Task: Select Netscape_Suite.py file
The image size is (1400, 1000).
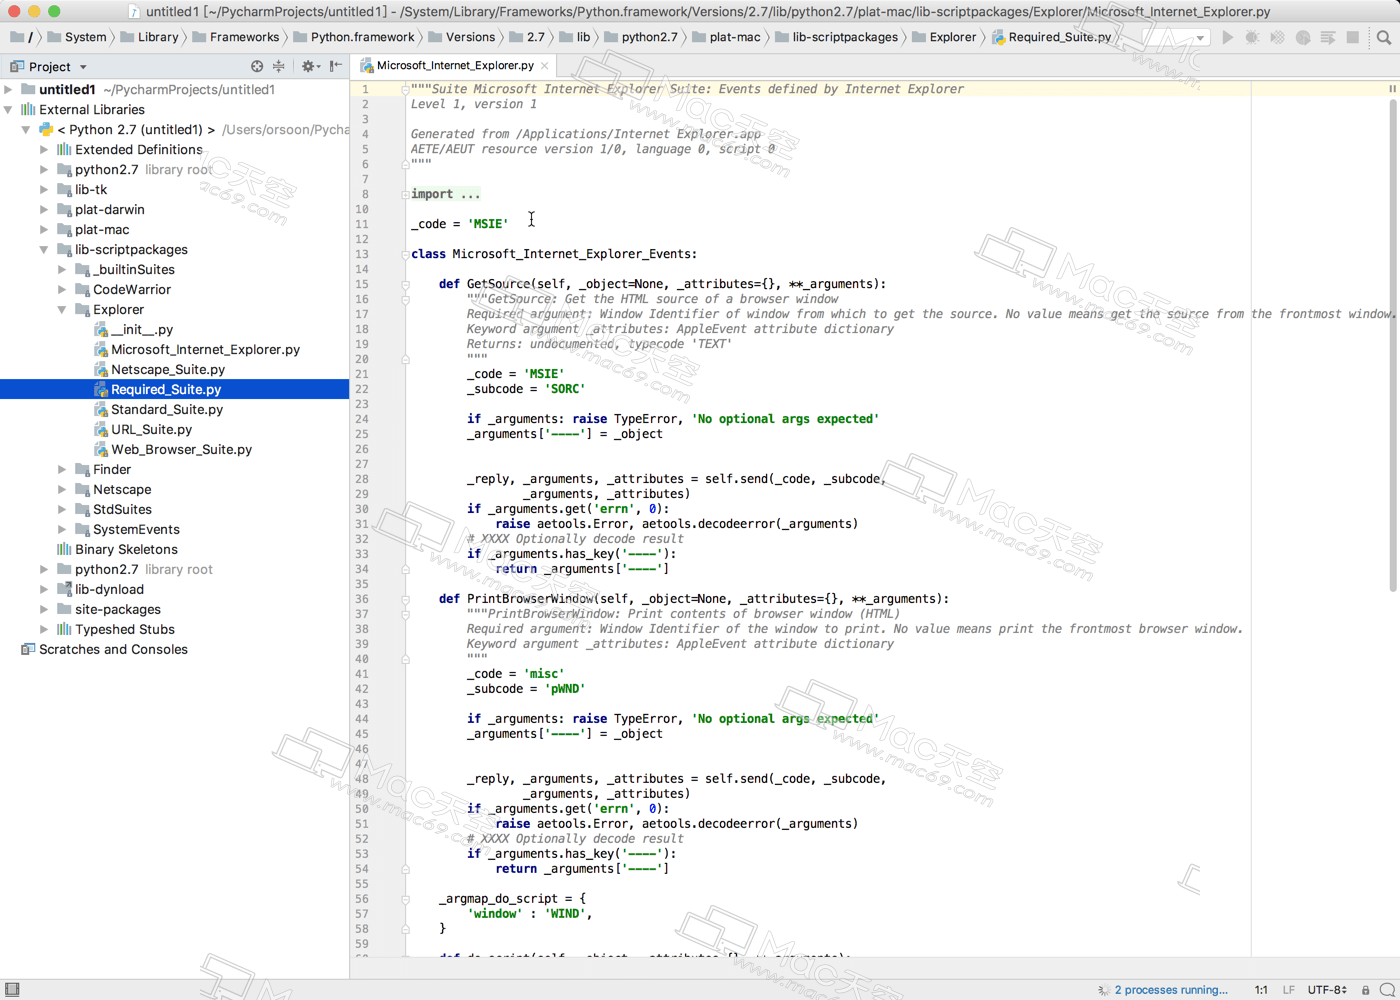Action: (168, 369)
